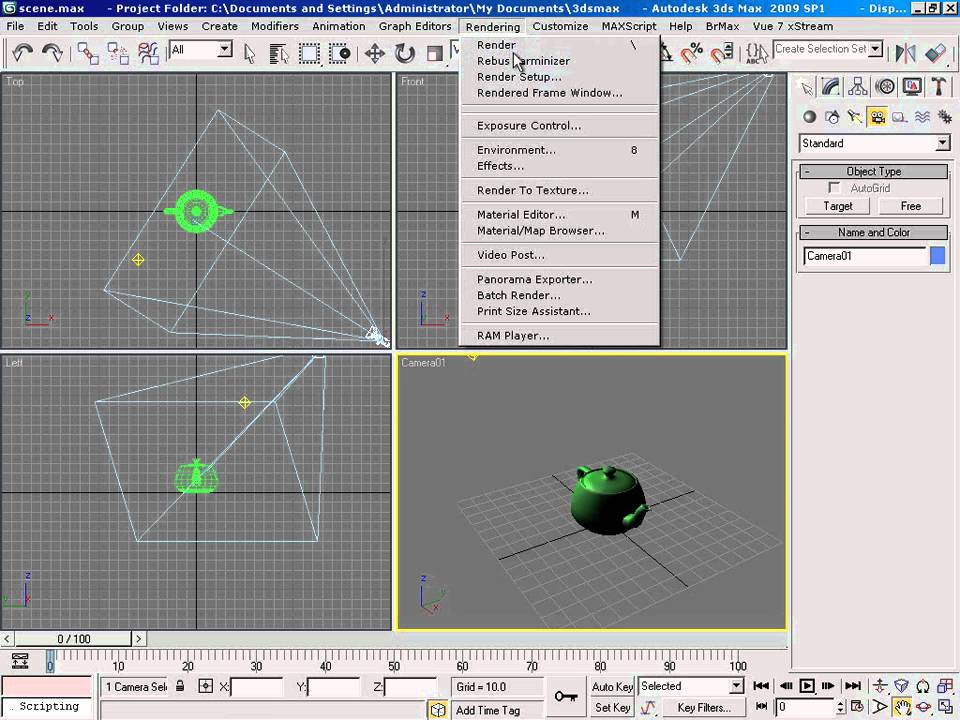The height and width of the screenshot is (720, 960).
Task: Switch to the Utilities hammer tab
Action: (x=939, y=87)
